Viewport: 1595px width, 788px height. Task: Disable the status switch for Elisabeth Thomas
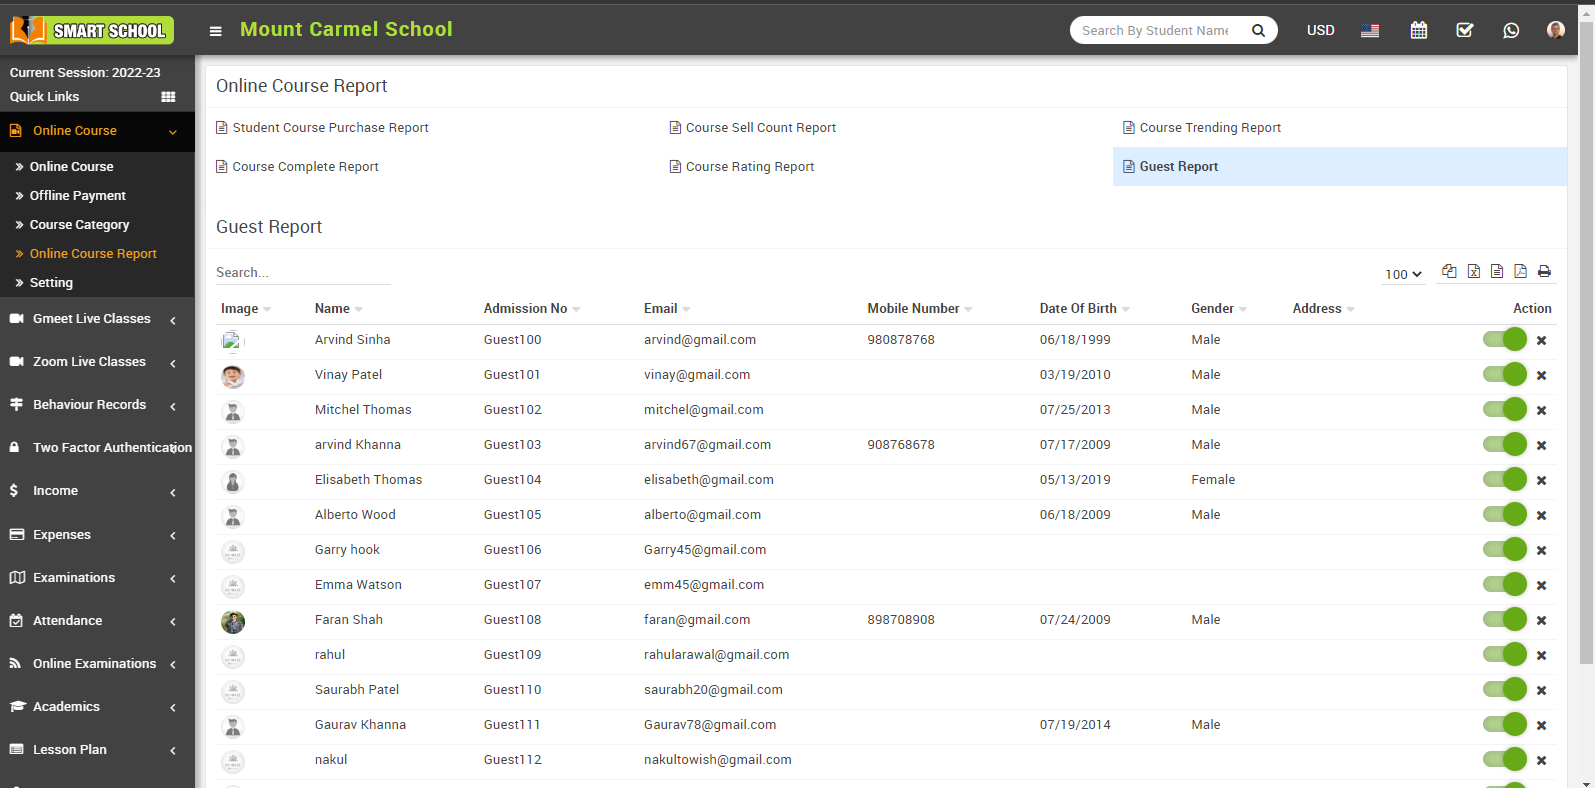point(1504,480)
